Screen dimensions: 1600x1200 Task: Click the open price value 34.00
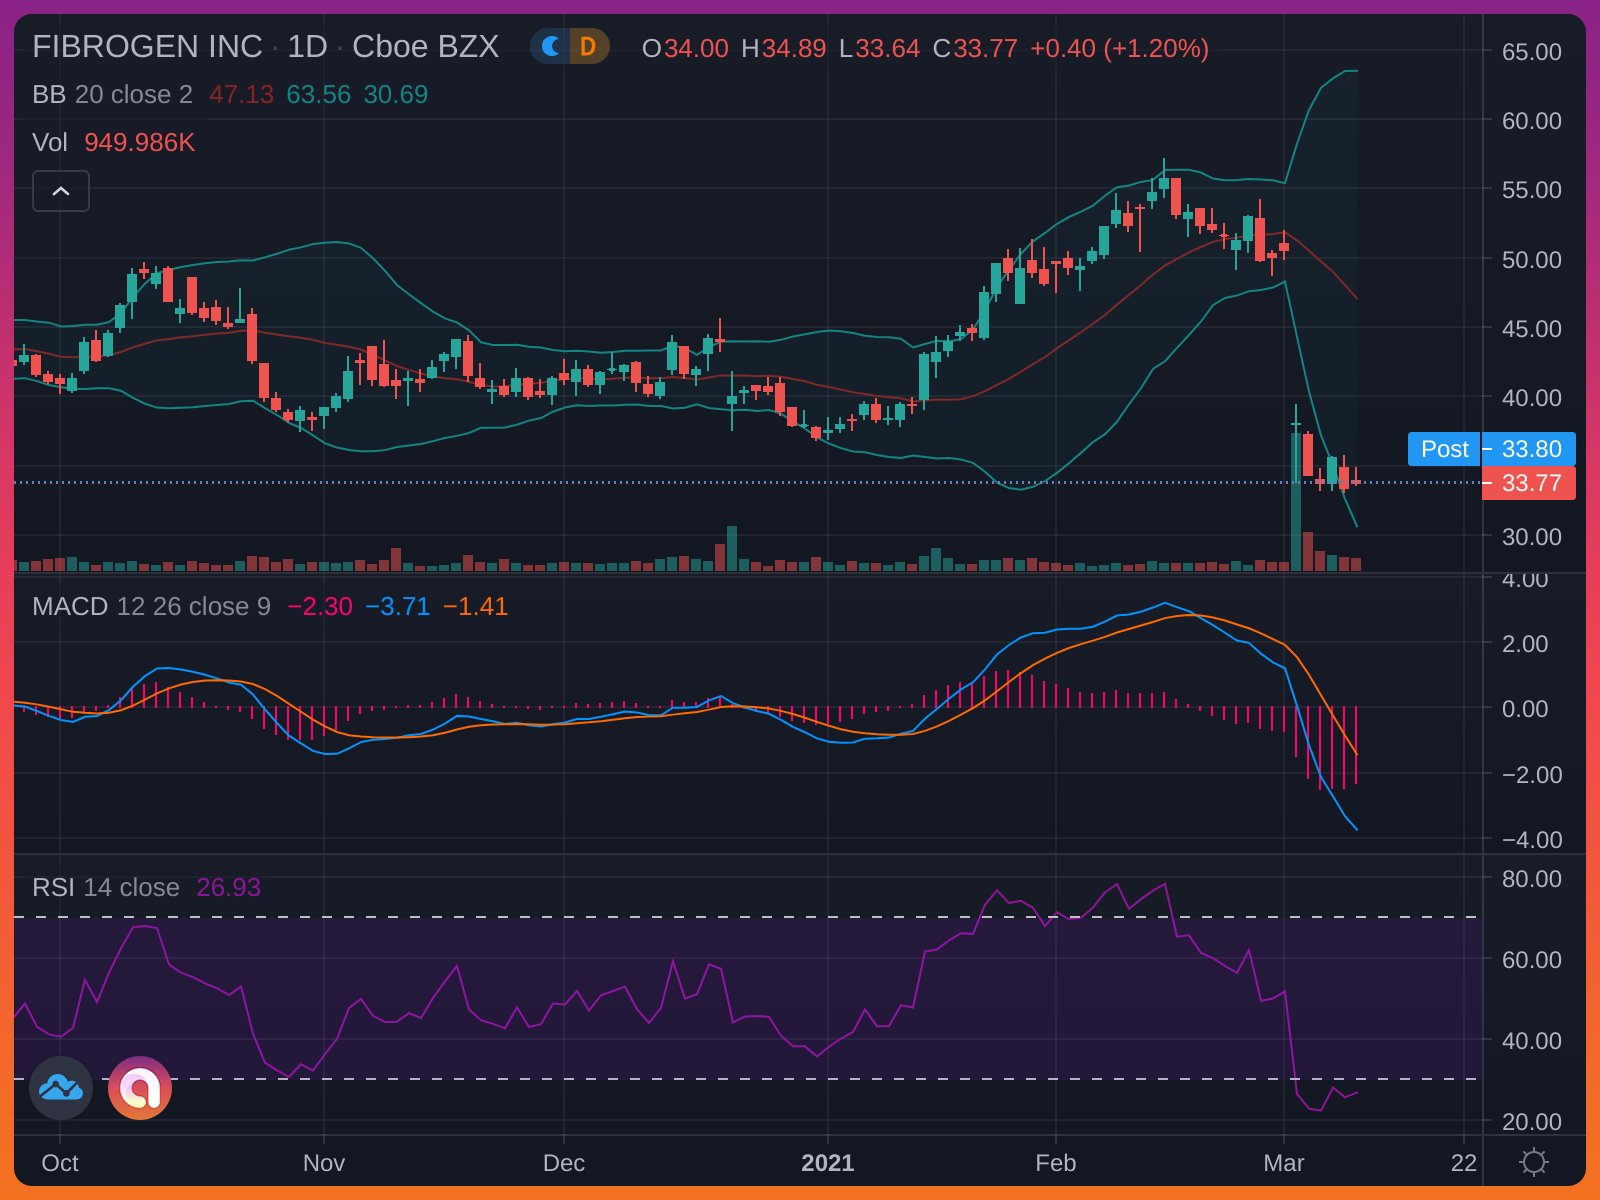[696, 48]
